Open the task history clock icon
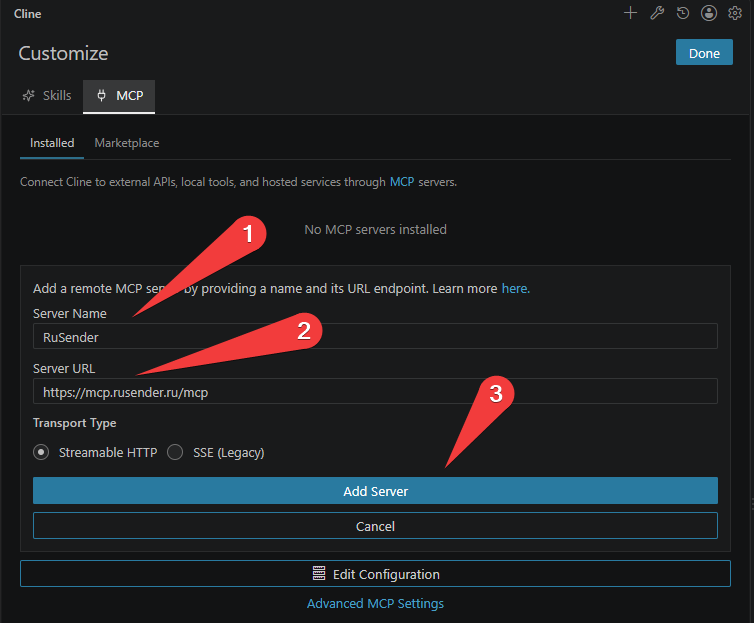 (x=683, y=13)
